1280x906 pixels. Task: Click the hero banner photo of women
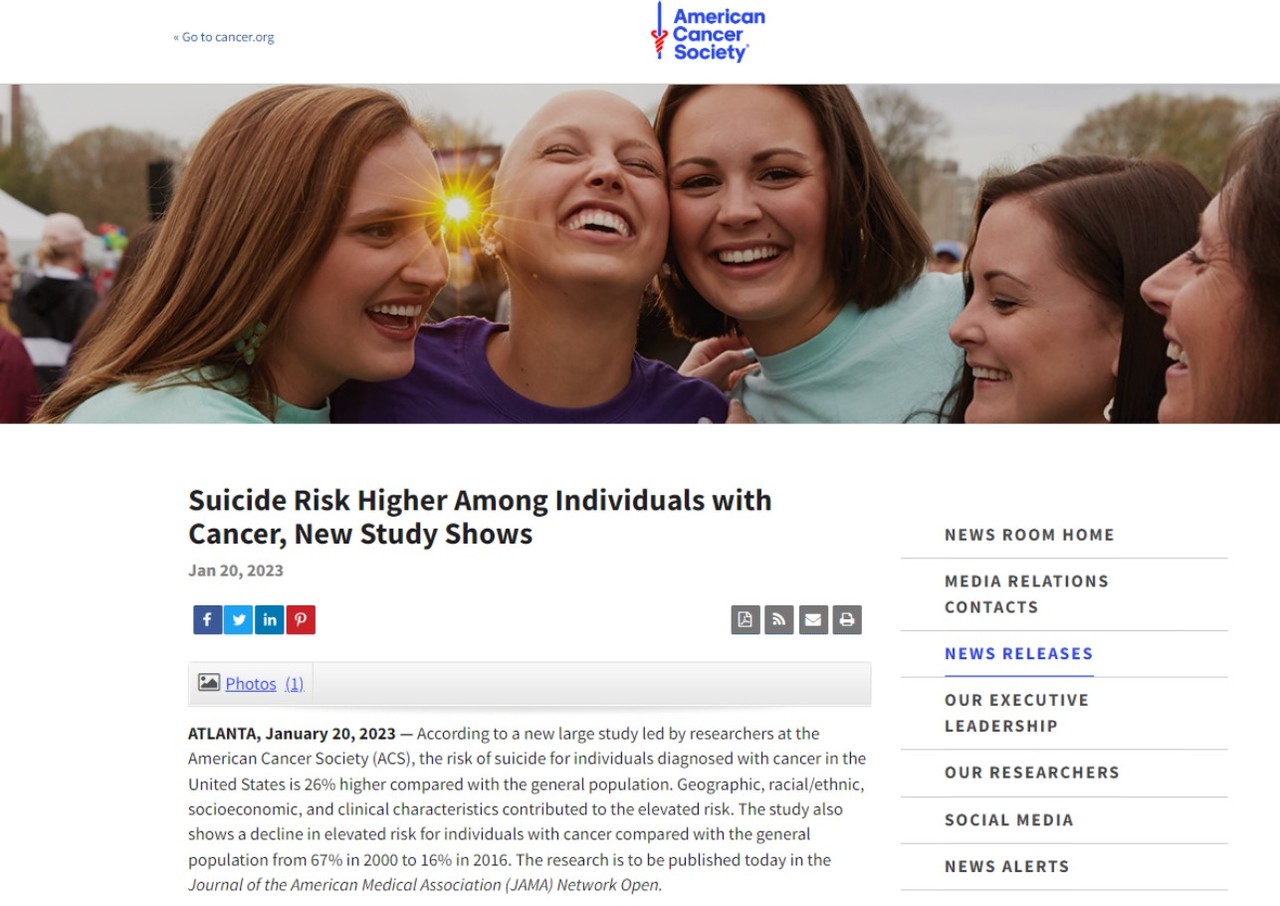(640, 254)
